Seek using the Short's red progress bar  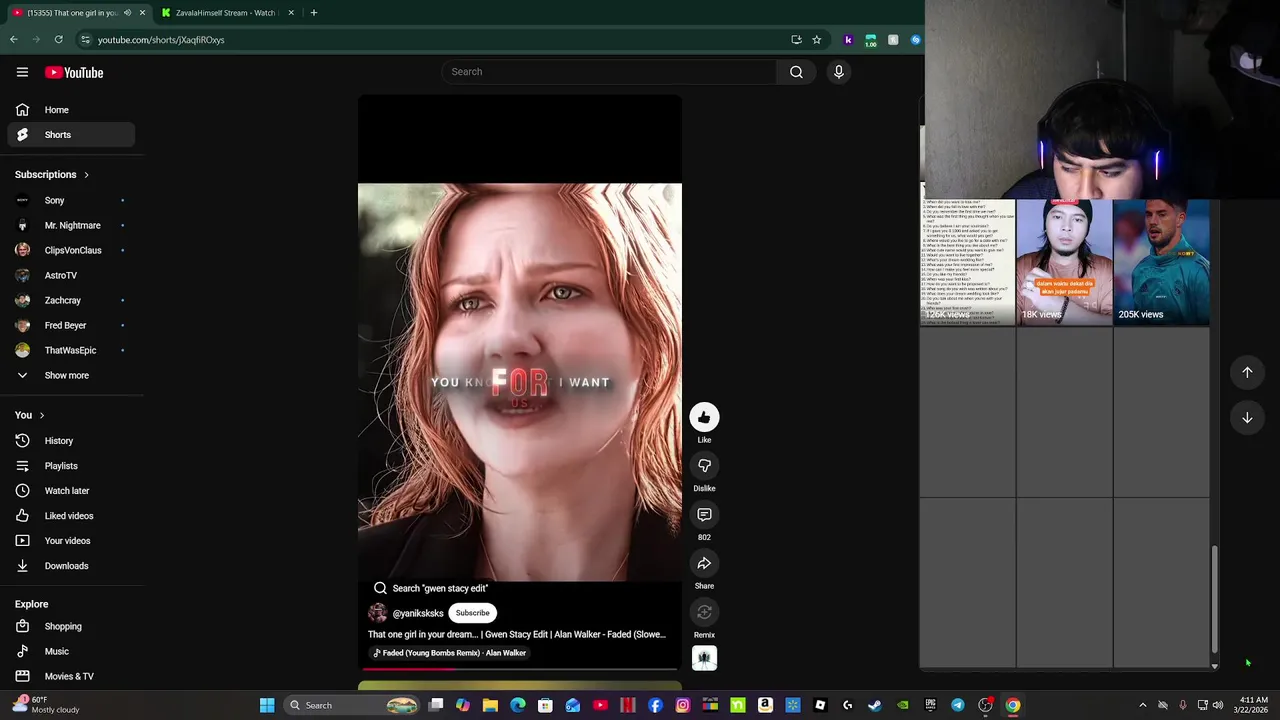coord(519,668)
